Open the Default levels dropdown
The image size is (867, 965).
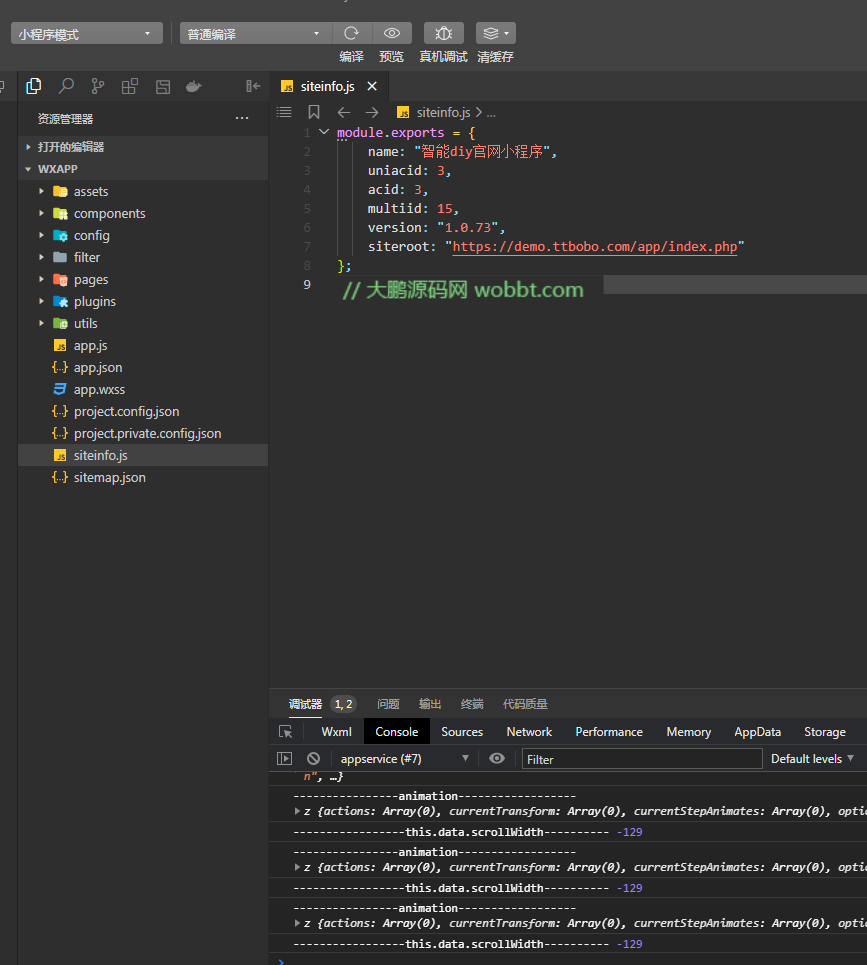click(812, 759)
